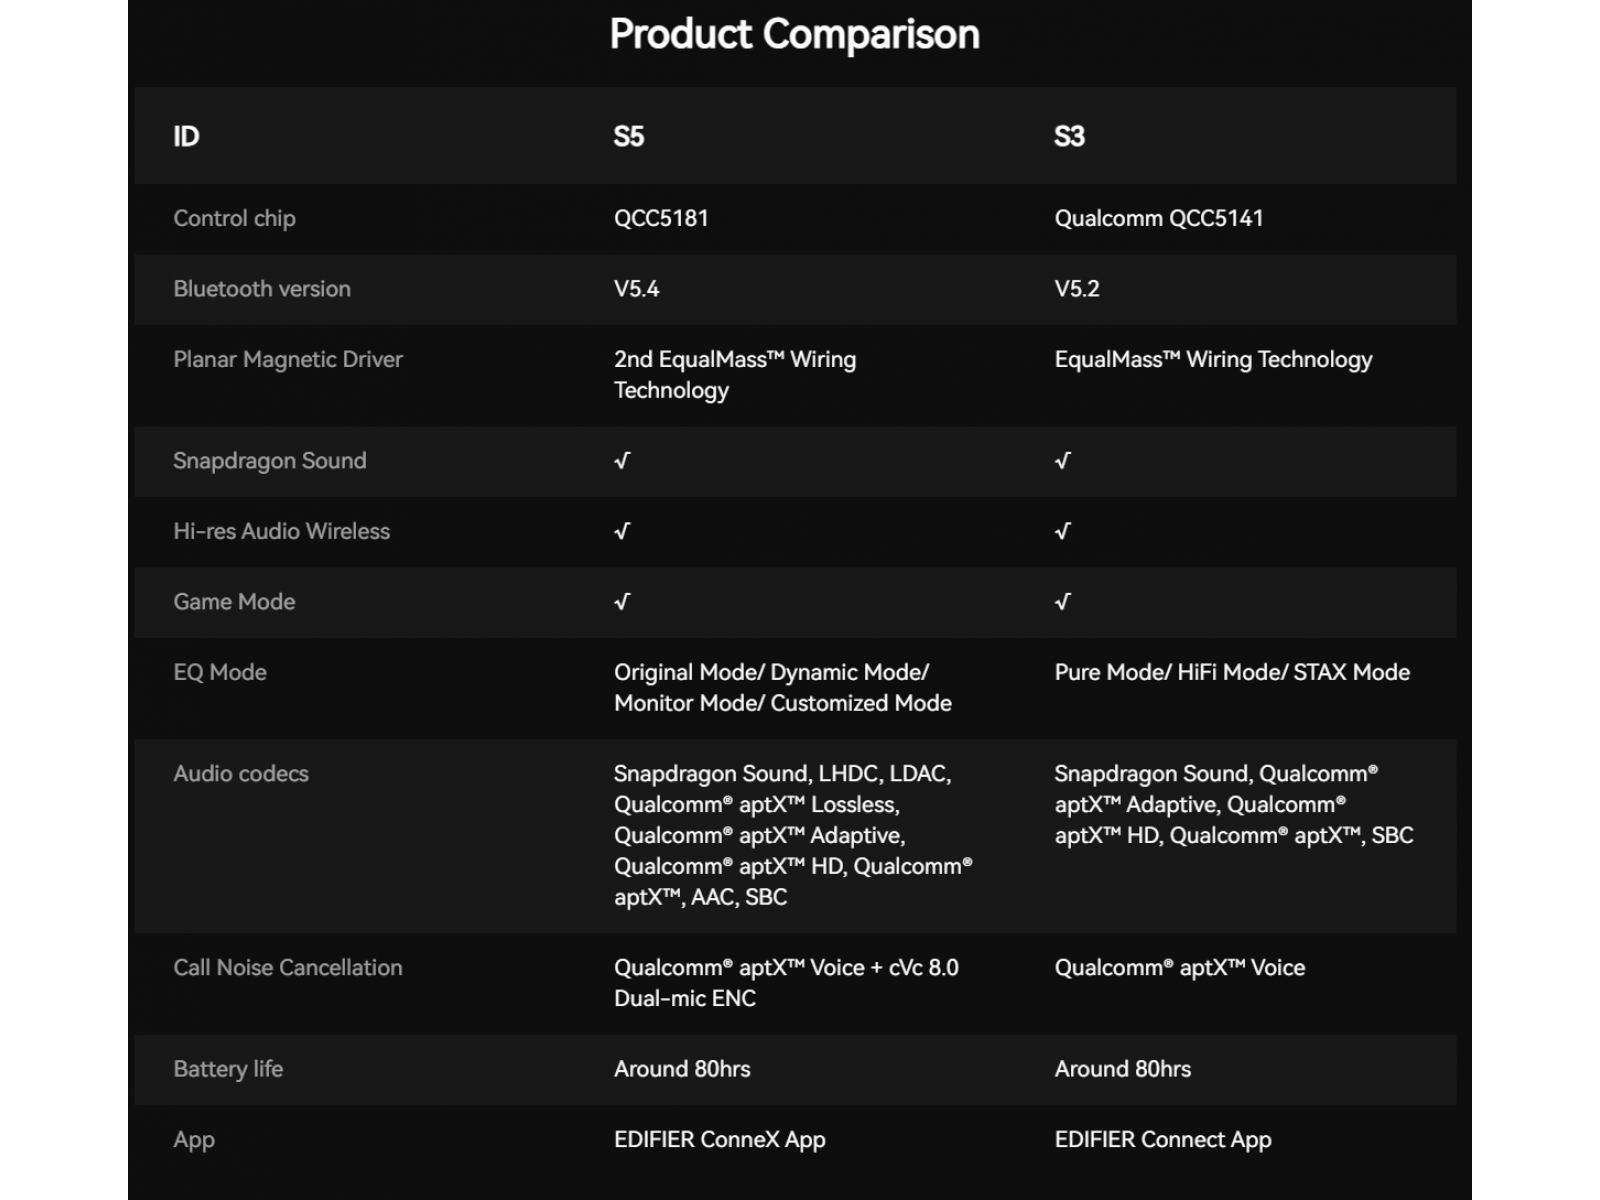Click the Product Comparison heading
1600x1200 pixels.
(x=795, y=34)
